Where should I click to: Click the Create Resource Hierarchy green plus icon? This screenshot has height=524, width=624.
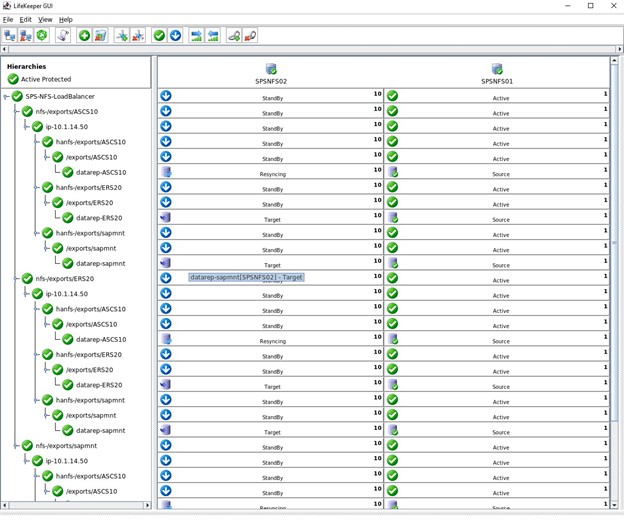pyautogui.click(x=84, y=35)
